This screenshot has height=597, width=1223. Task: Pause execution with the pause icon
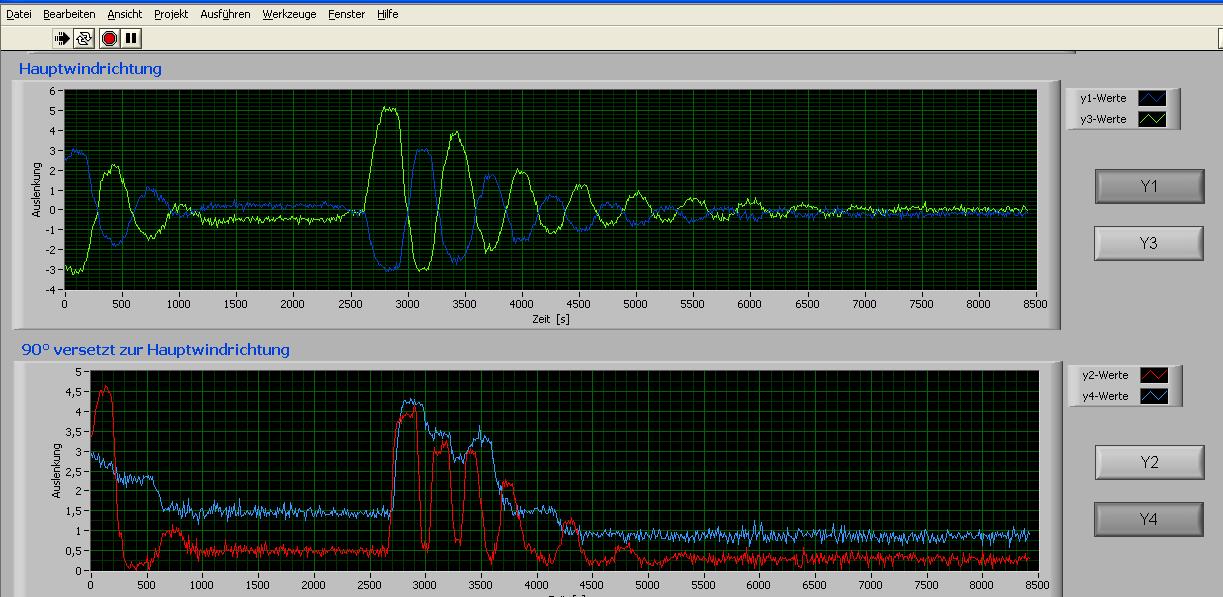pos(131,38)
